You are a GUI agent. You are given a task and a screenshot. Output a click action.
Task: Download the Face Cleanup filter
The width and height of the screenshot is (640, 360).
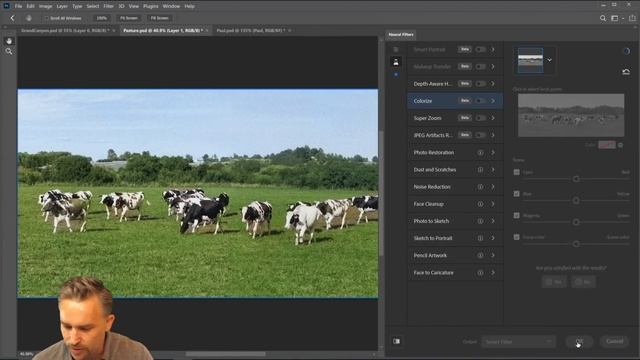click(480, 204)
